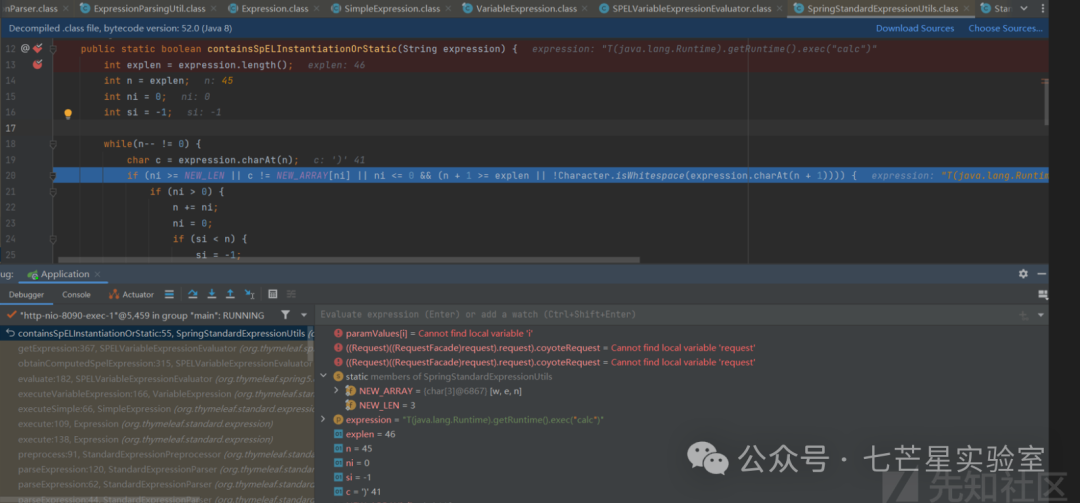The height and width of the screenshot is (503, 1080).
Task: Click Choose Sources link
Action: pyautogui.click(x=1005, y=28)
